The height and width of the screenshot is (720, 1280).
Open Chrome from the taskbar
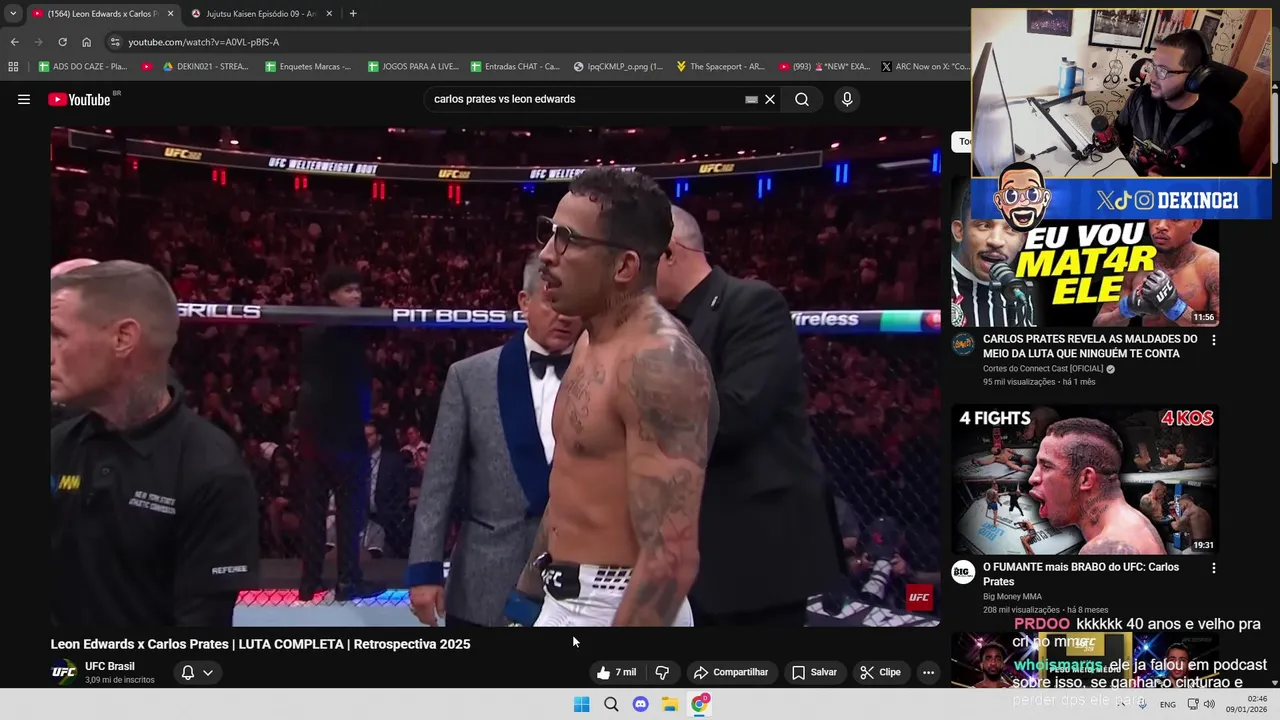tap(700, 704)
